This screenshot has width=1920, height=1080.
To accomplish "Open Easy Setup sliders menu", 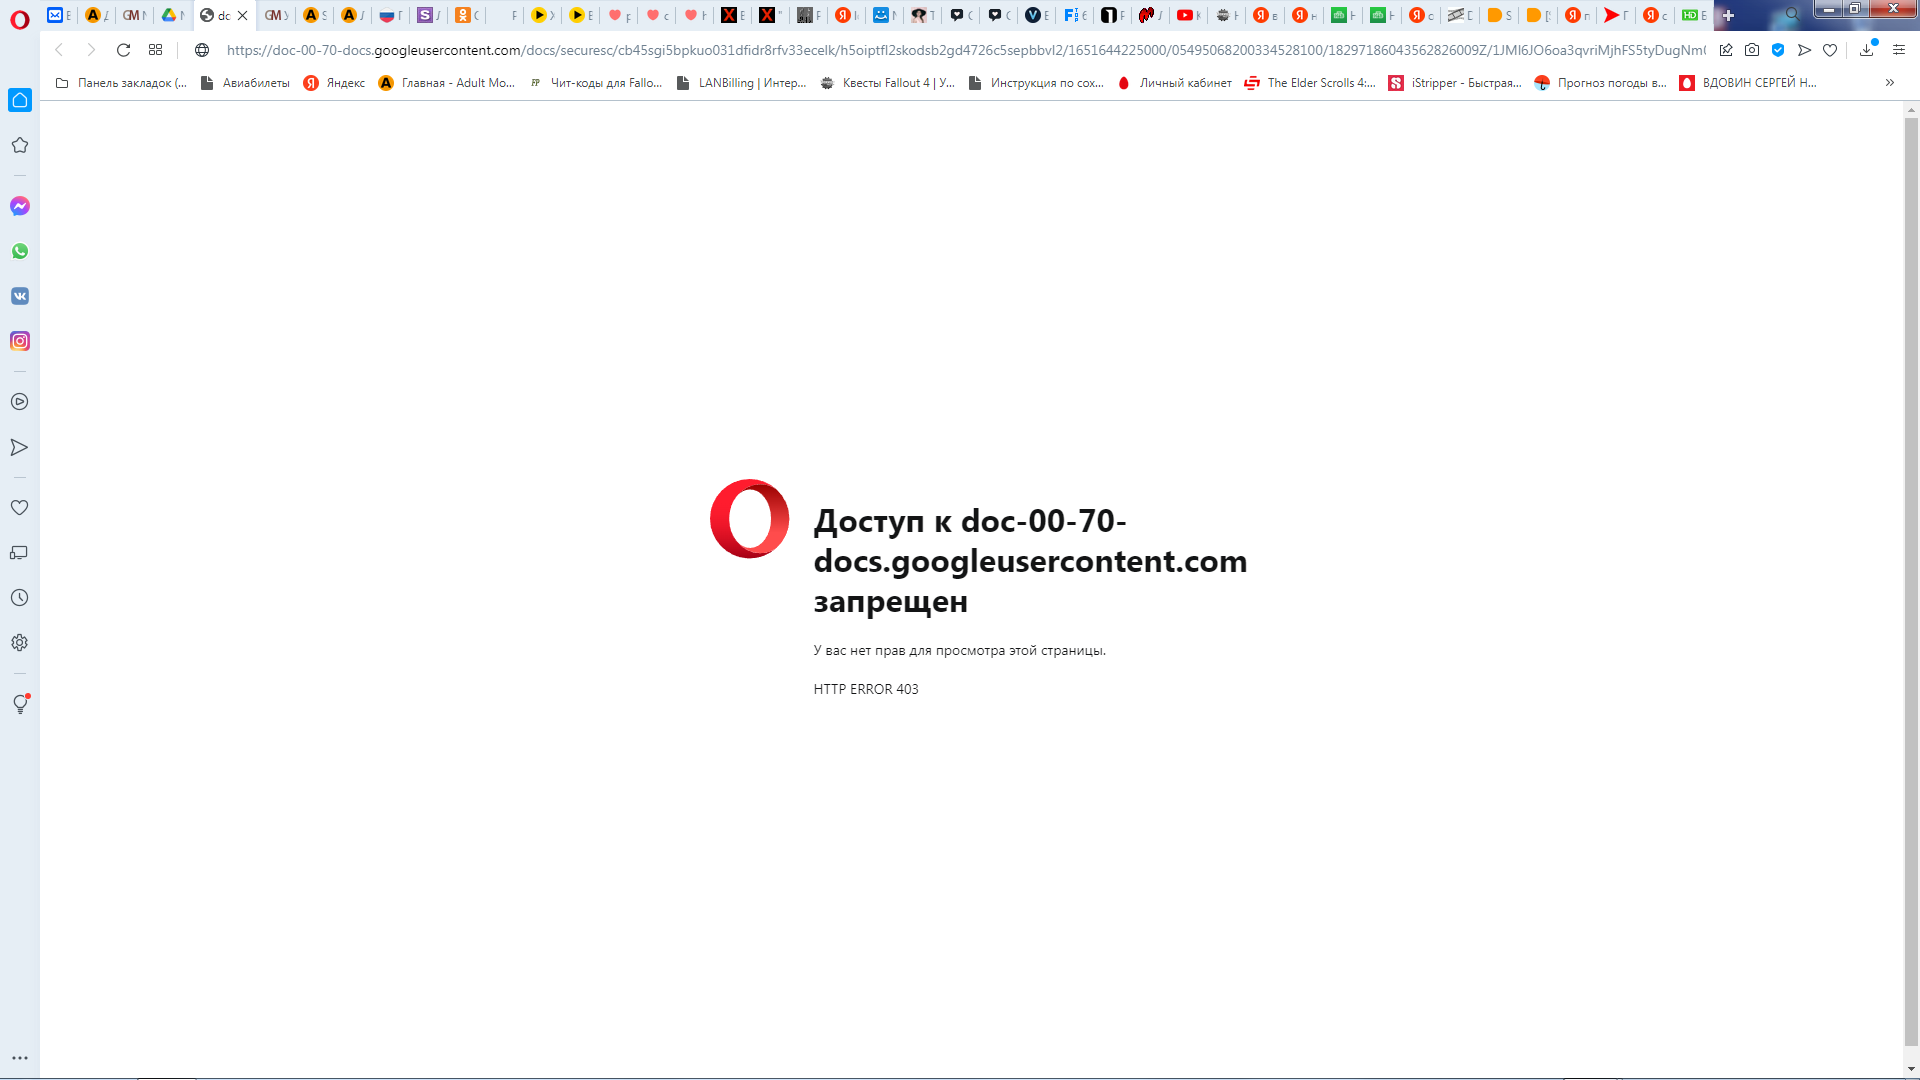I will (x=1899, y=50).
